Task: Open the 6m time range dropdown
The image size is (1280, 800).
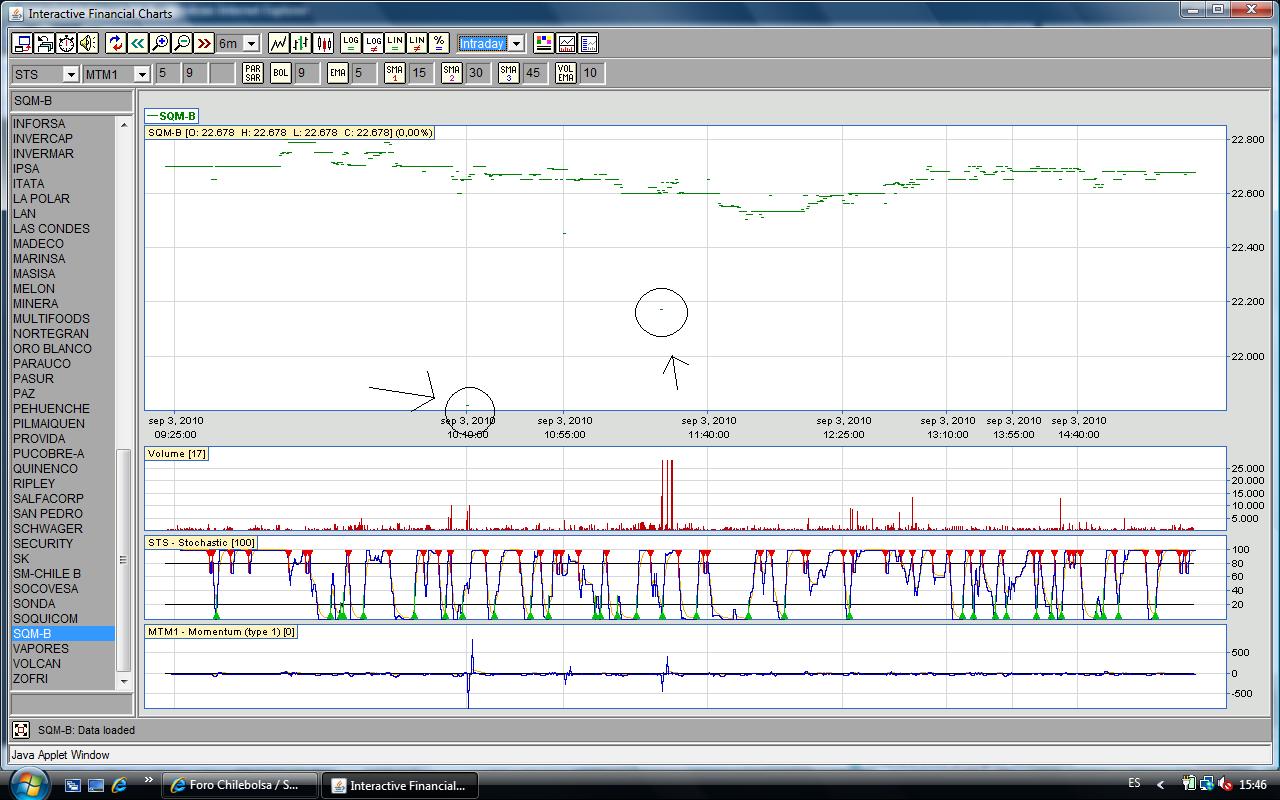Action: (x=251, y=44)
